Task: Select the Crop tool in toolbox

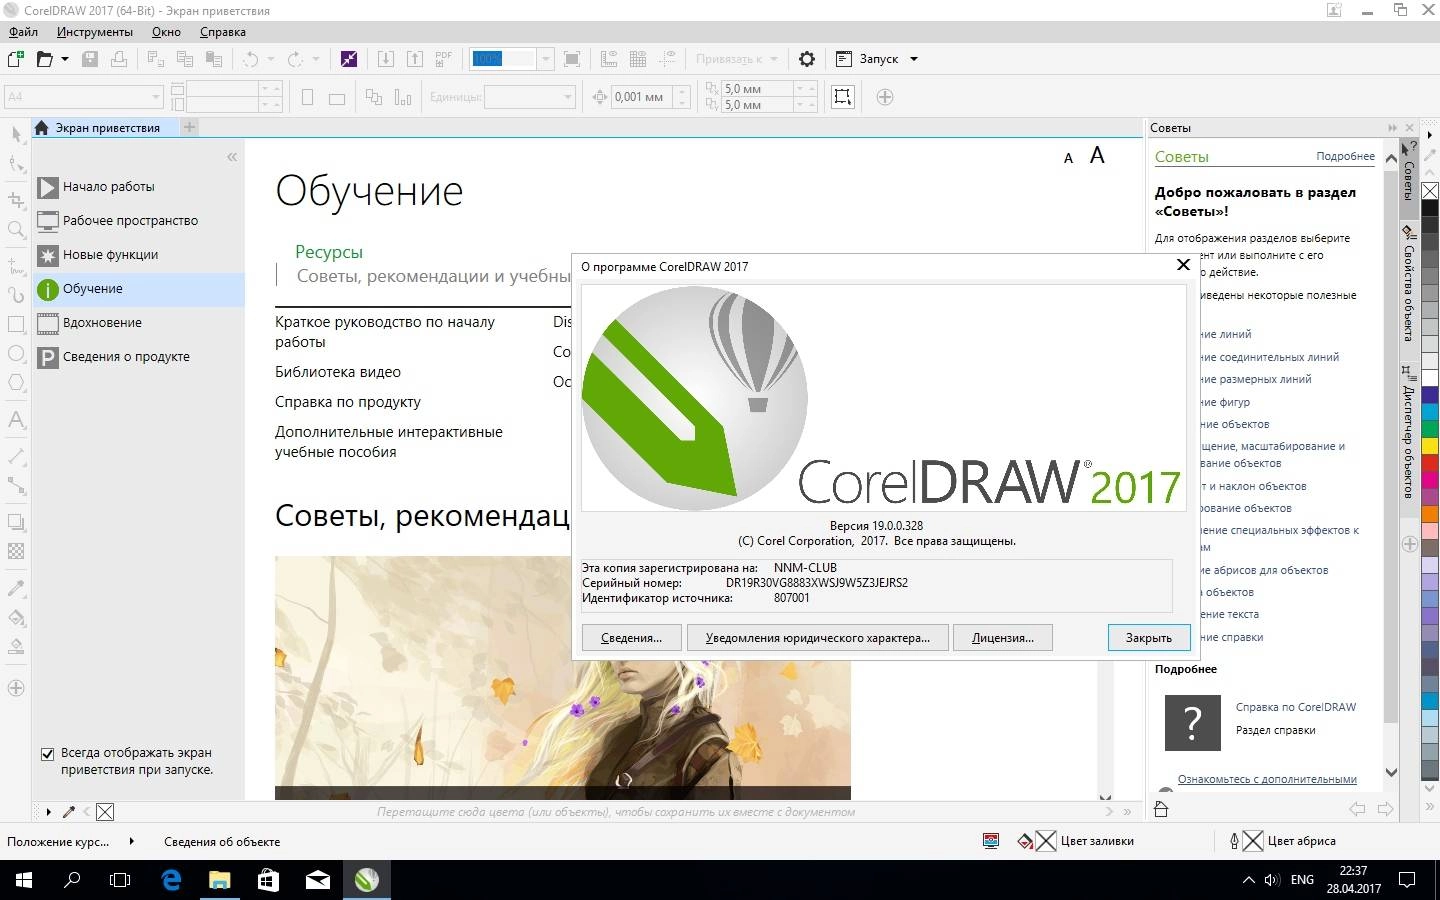Action: tap(16, 200)
